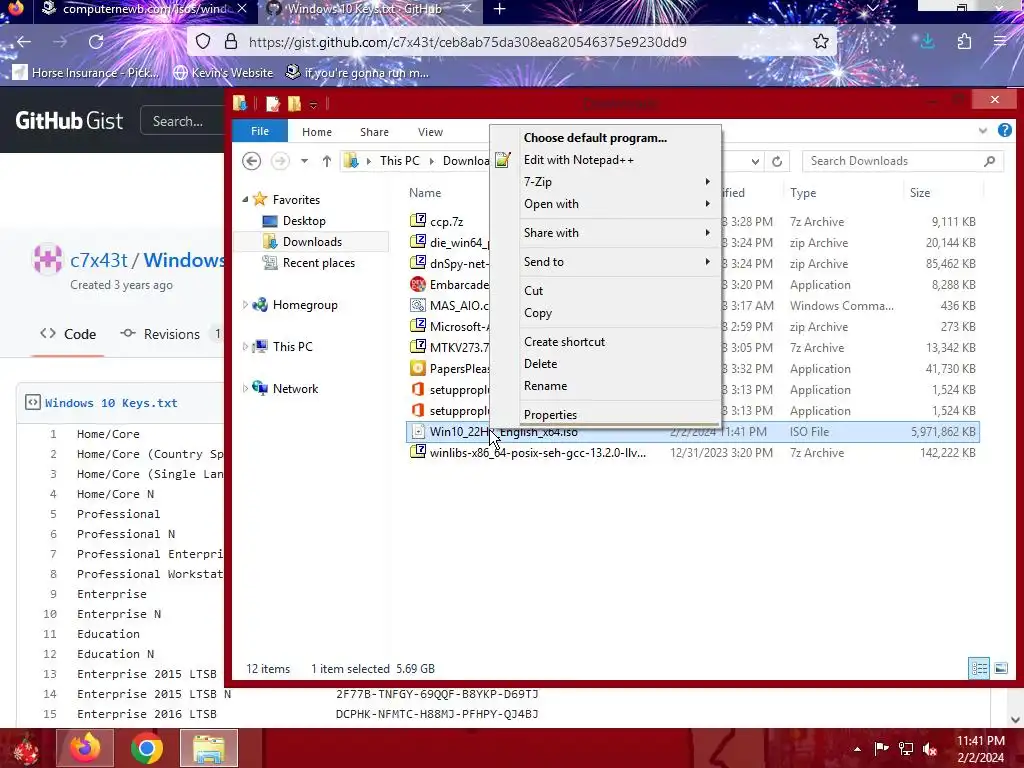Click the File Explorer taskbar icon
1024x768 pixels.
208,748
